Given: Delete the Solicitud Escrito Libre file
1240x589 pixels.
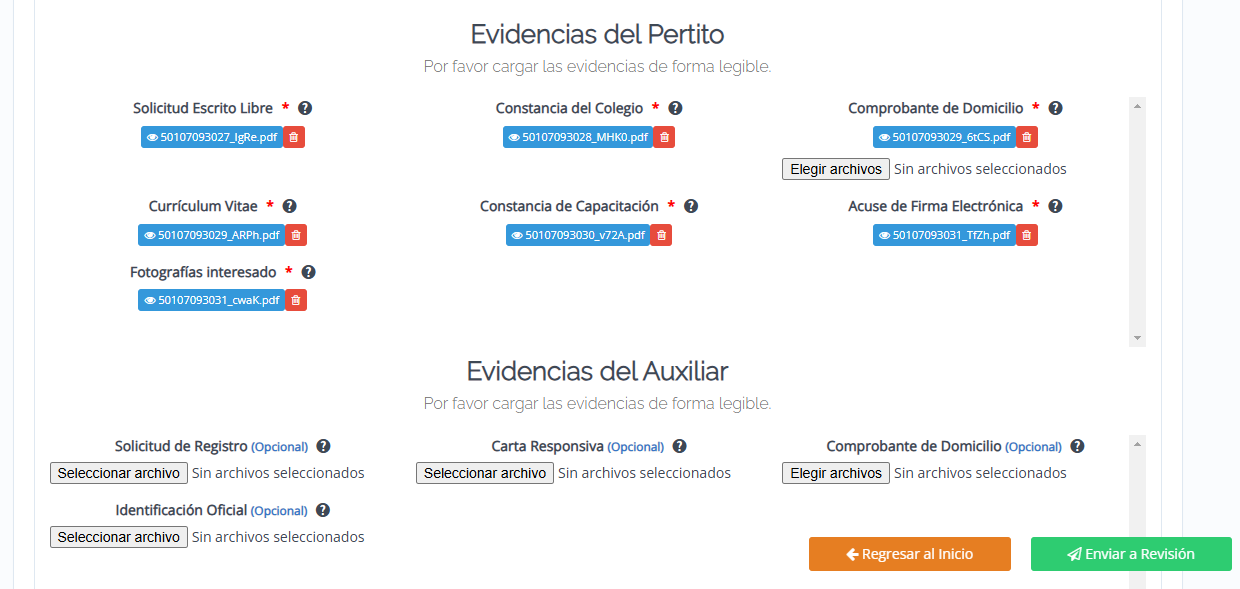Looking at the screenshot, I should point(294,137).
